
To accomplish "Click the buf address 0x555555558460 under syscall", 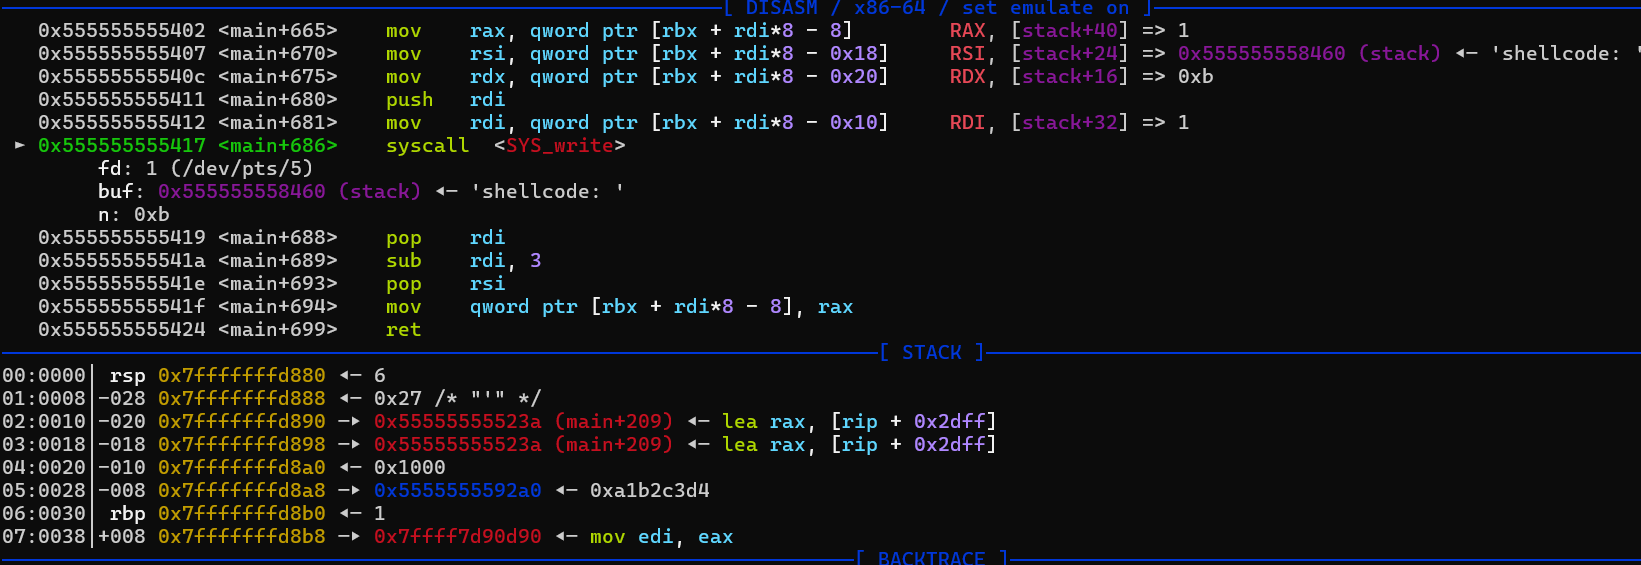I will [x=241, y=191].
